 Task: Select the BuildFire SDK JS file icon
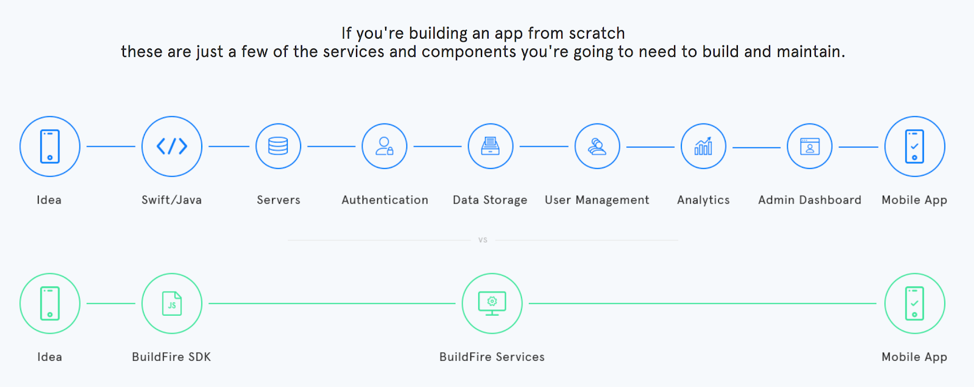[172, 303]
